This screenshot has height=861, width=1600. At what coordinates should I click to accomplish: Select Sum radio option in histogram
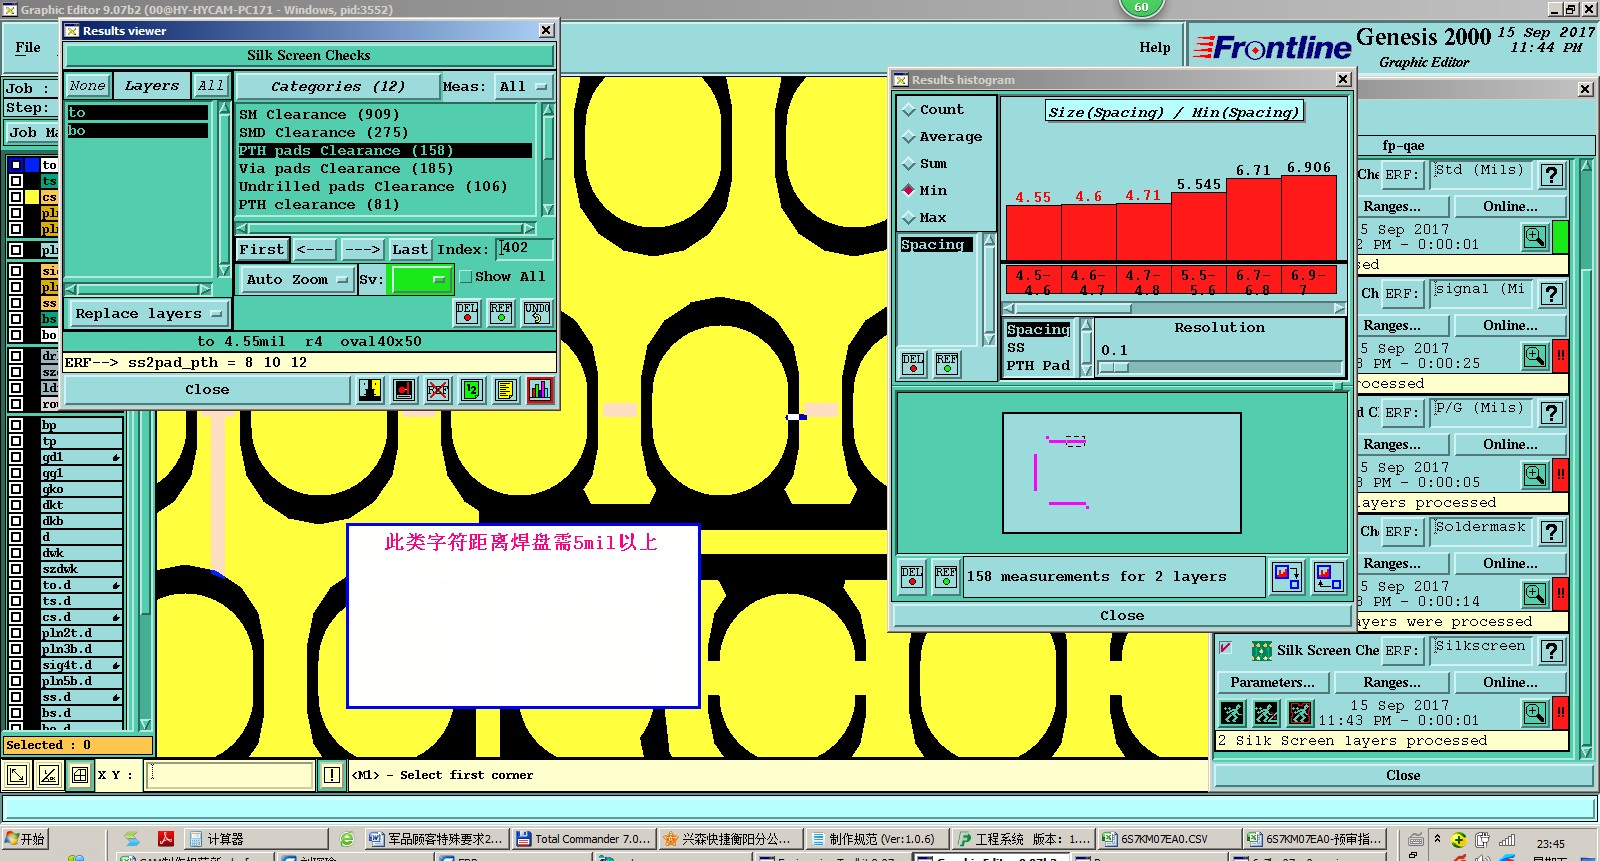coord(909,164)
